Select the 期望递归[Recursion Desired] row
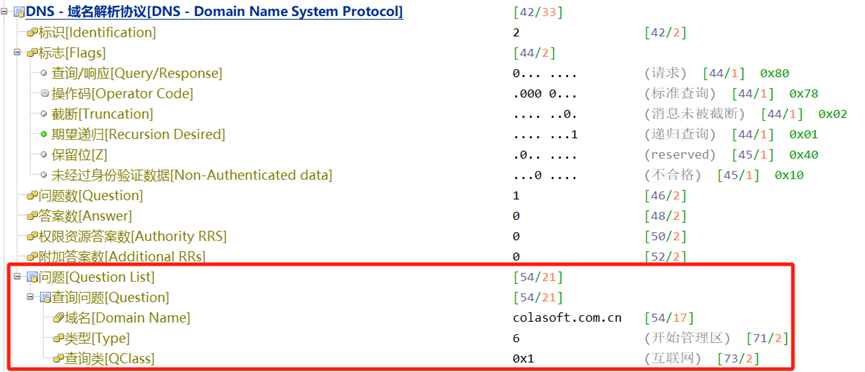Image resolution: width=865 pixels, height=372 pixels. [138, 135]
